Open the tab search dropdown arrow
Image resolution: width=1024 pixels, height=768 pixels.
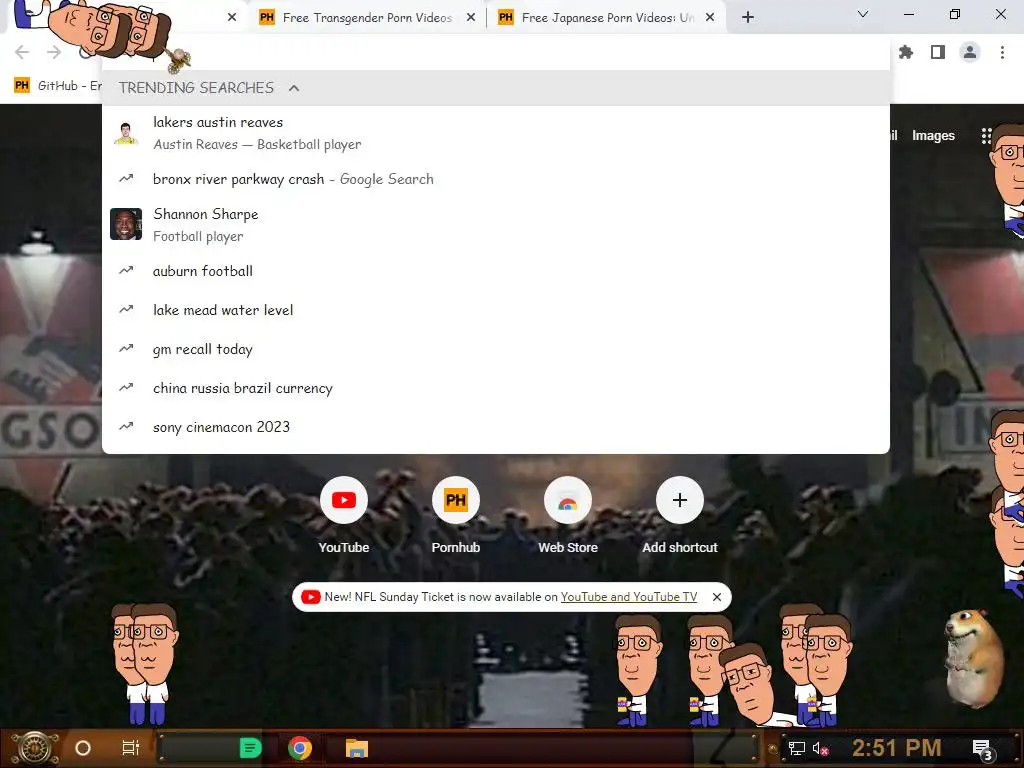tap(863, 14)
